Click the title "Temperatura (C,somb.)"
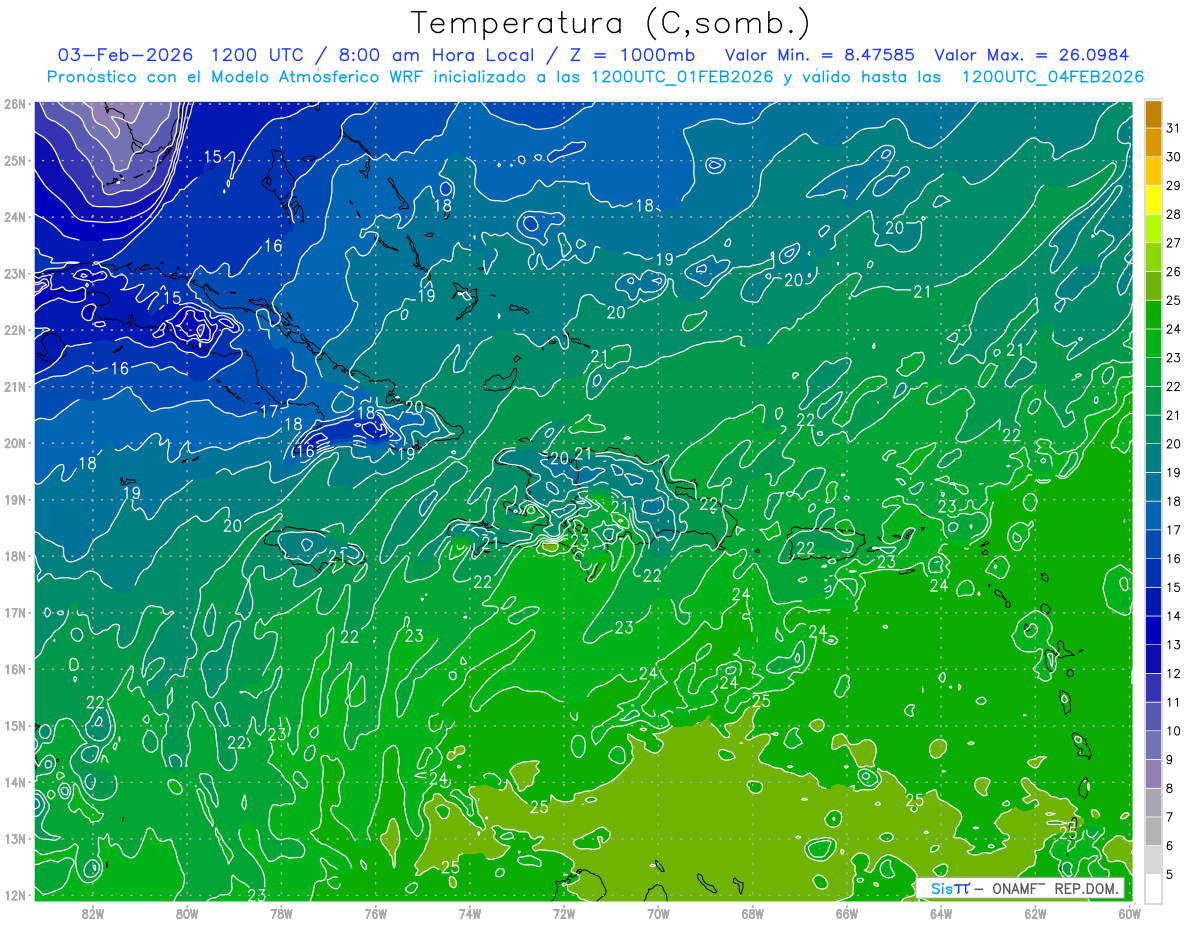 click(610, 23)
